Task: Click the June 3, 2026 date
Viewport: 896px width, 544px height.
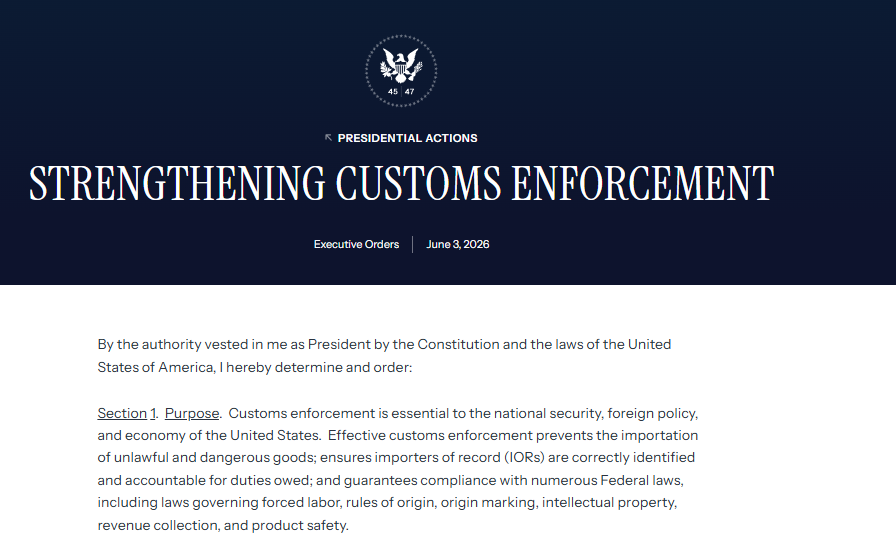Action: [458, 244]
